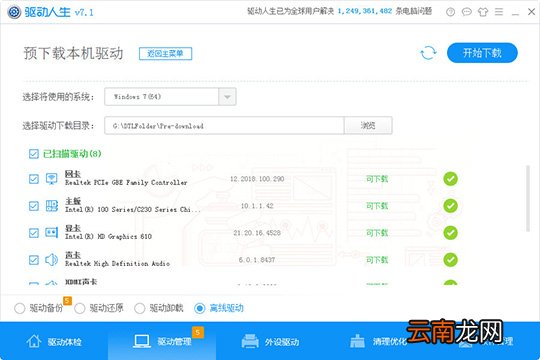The height and width of the screenshot is (360, 540).
Task: Open the system dropdown arrow
Action: click(x=227, y=97)
